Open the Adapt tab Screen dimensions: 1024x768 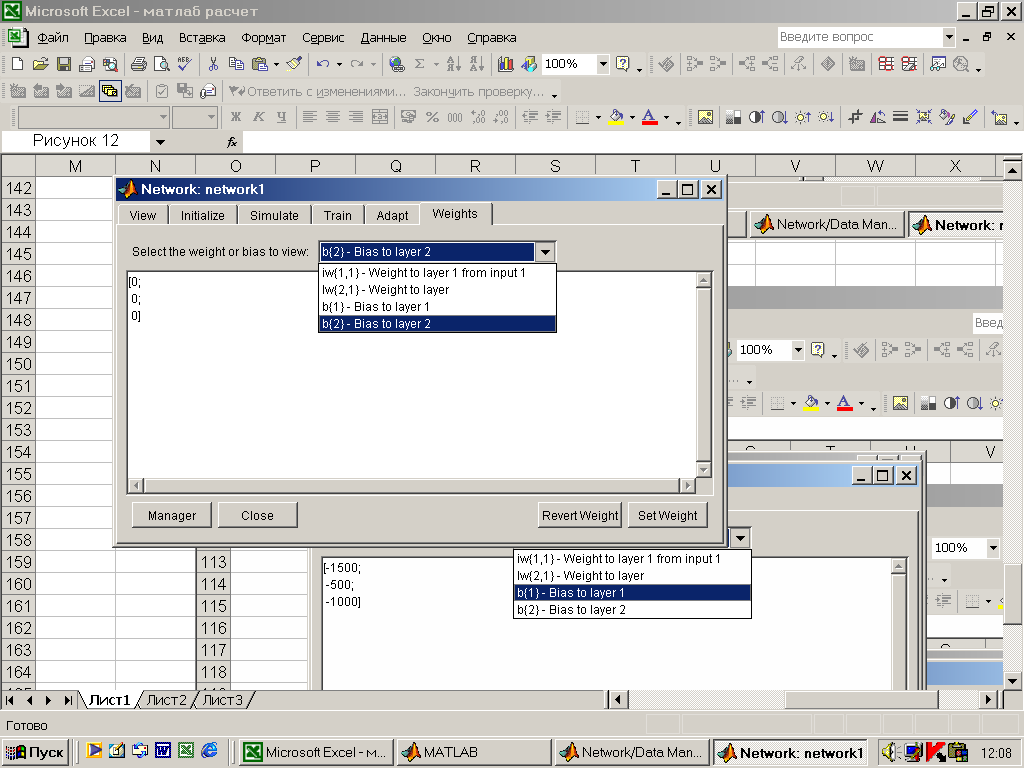pos(392,216)
